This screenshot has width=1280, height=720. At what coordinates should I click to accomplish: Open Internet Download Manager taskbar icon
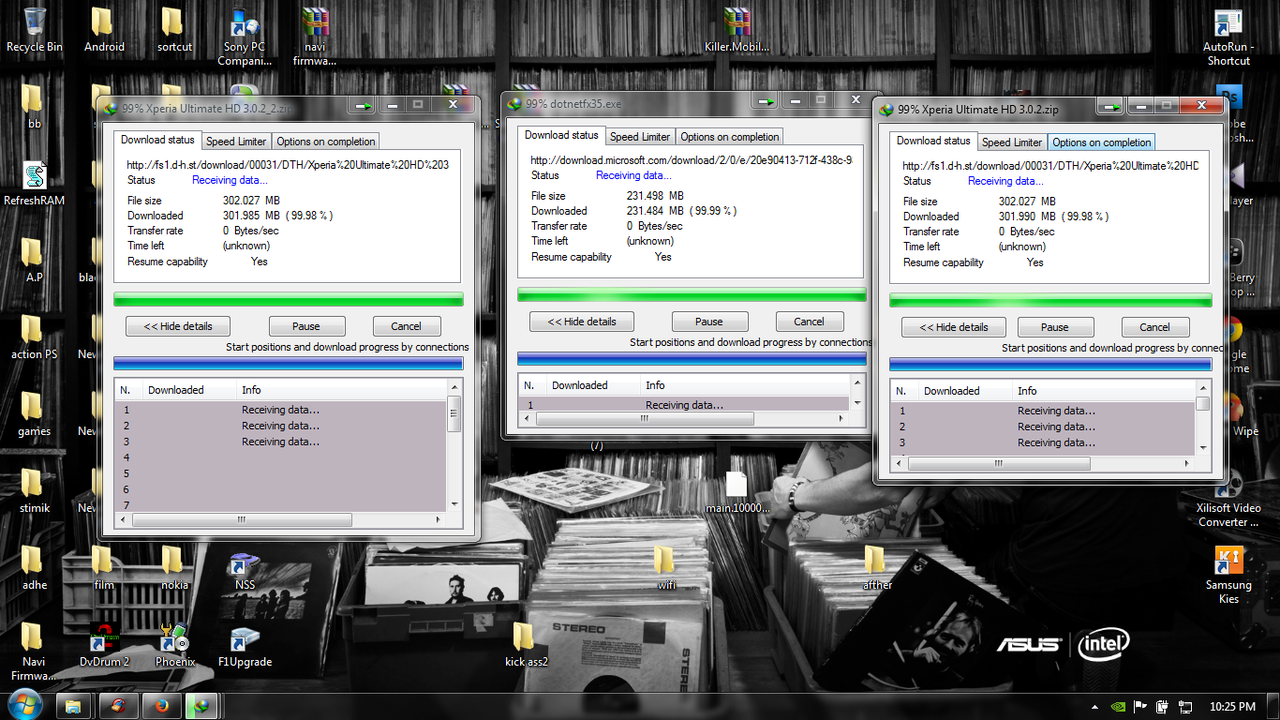point(203,706)
